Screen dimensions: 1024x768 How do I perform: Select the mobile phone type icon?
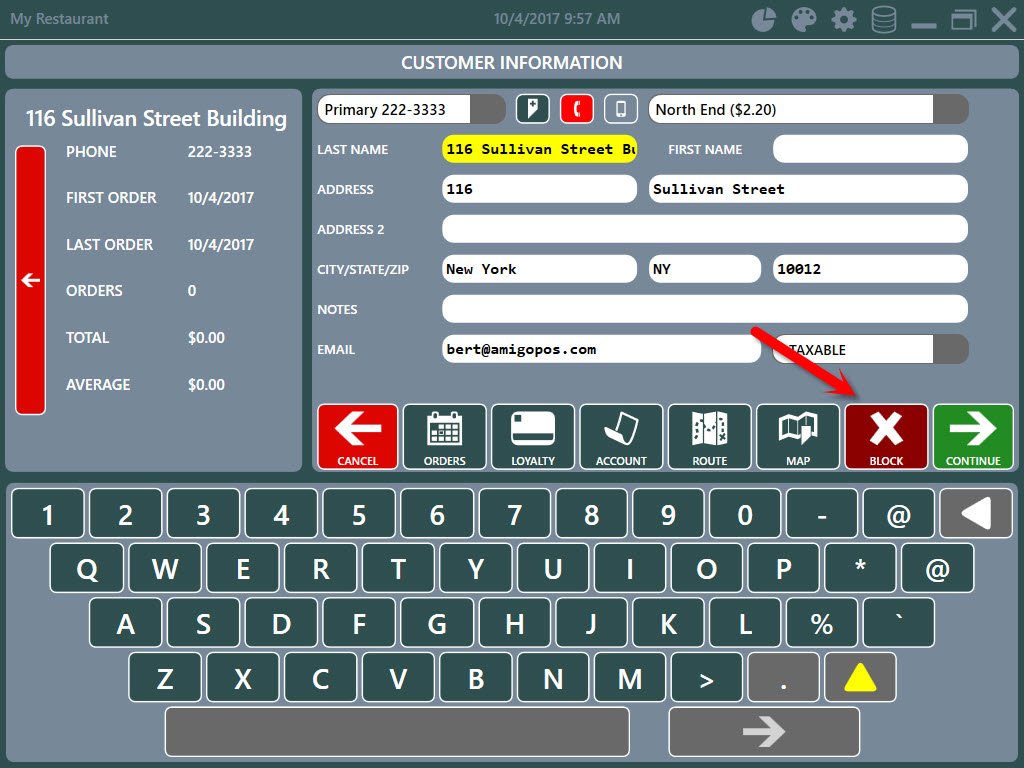pyautogui.click(x=621, y=109)
